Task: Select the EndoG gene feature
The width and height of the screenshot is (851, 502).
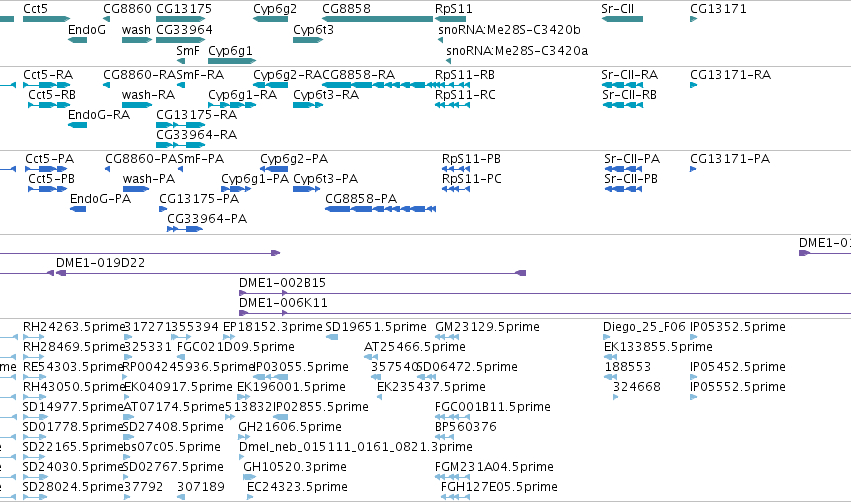Action: coord(77,40)
